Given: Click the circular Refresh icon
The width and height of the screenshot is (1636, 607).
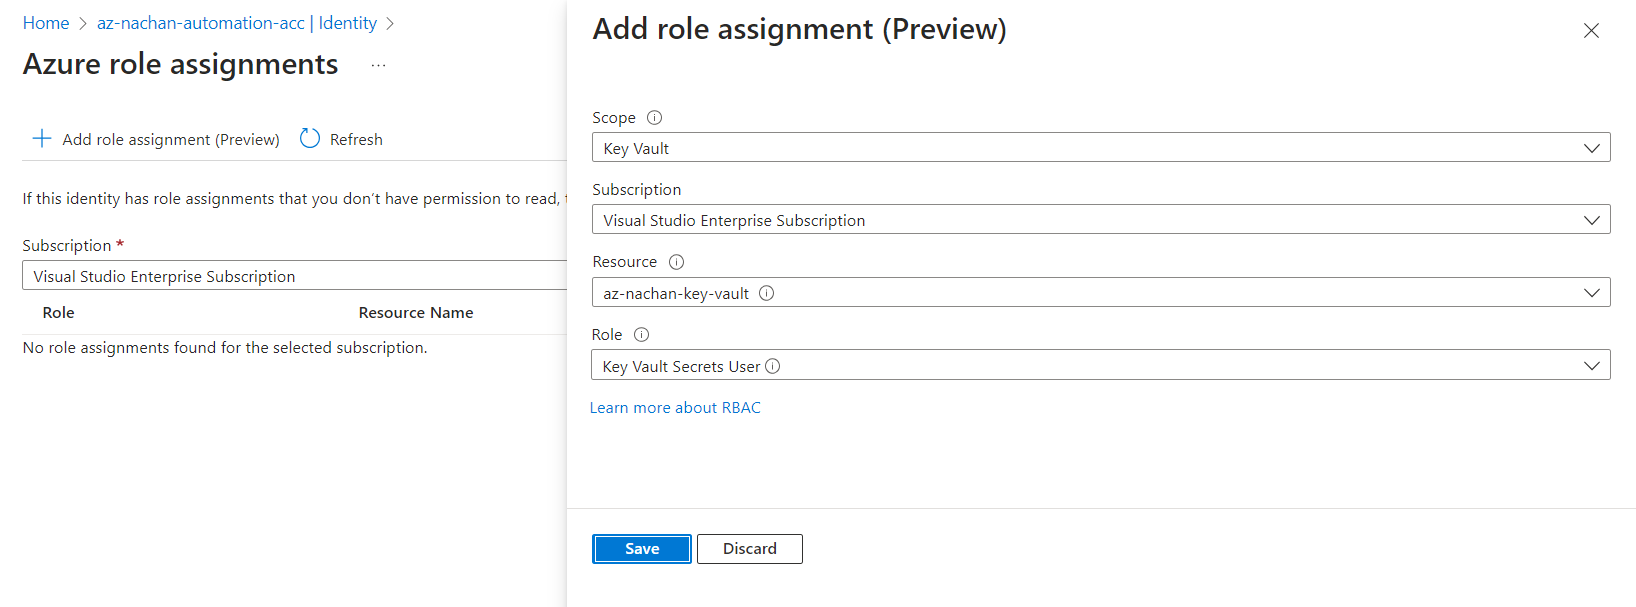Looking at the screenshot, I should pos(310,139).
